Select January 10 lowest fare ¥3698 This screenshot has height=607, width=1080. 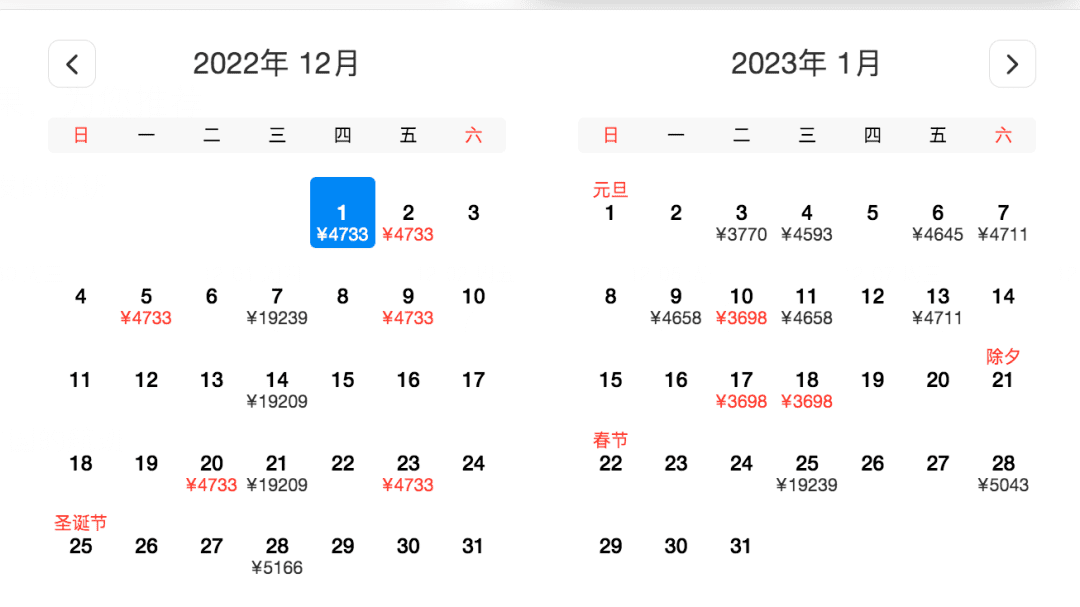click(x=741, y=305)
